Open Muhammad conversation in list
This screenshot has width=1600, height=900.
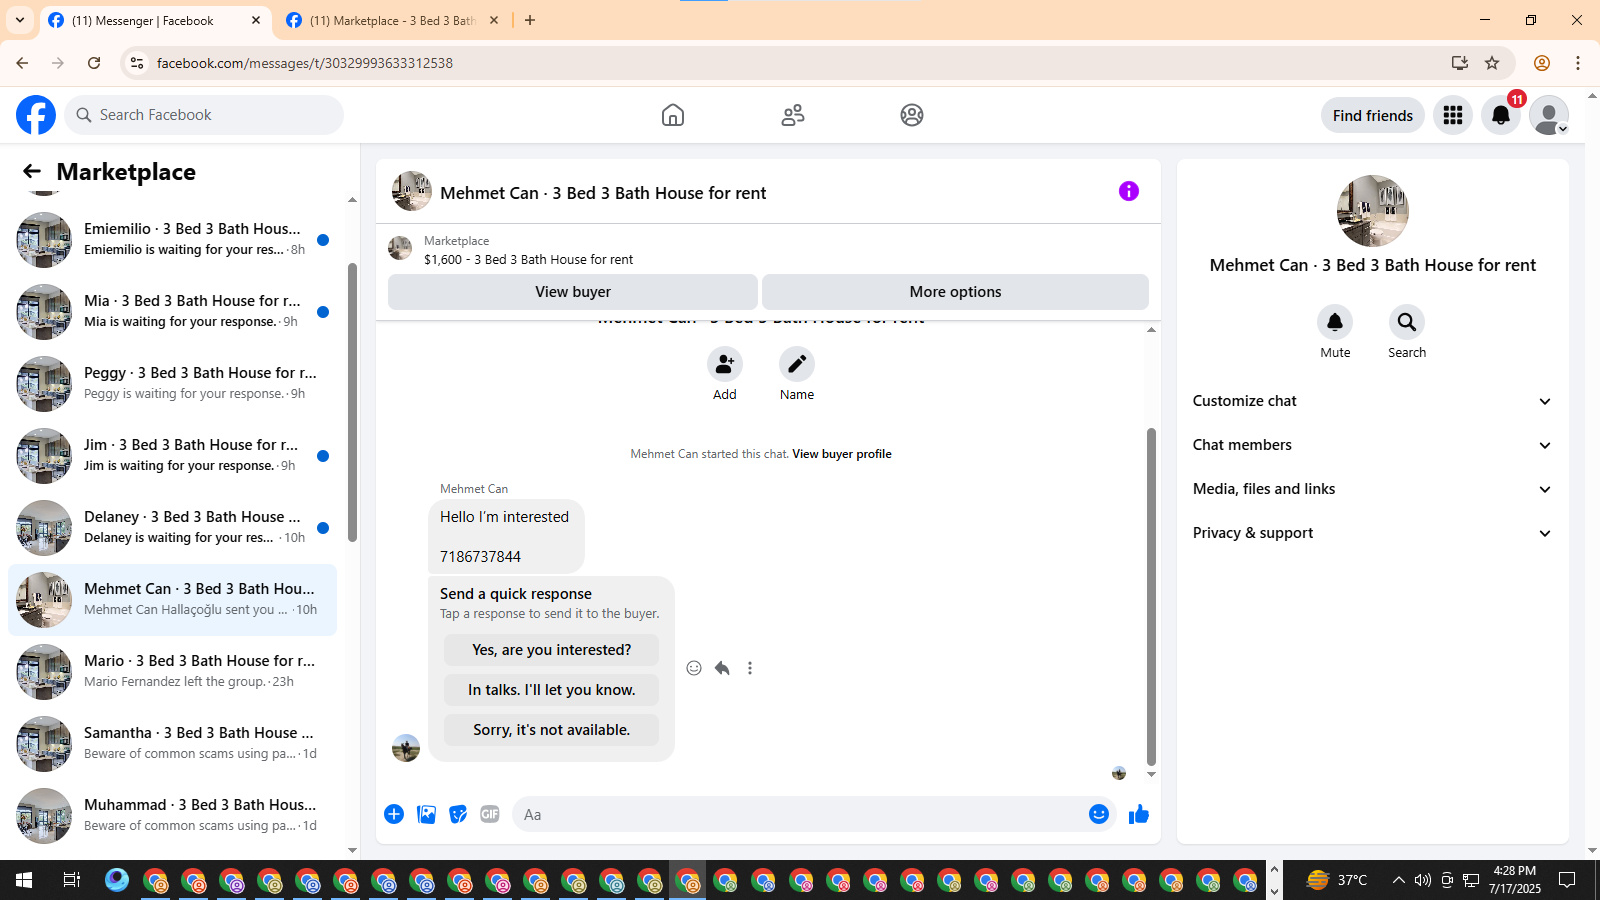(172, 816)
